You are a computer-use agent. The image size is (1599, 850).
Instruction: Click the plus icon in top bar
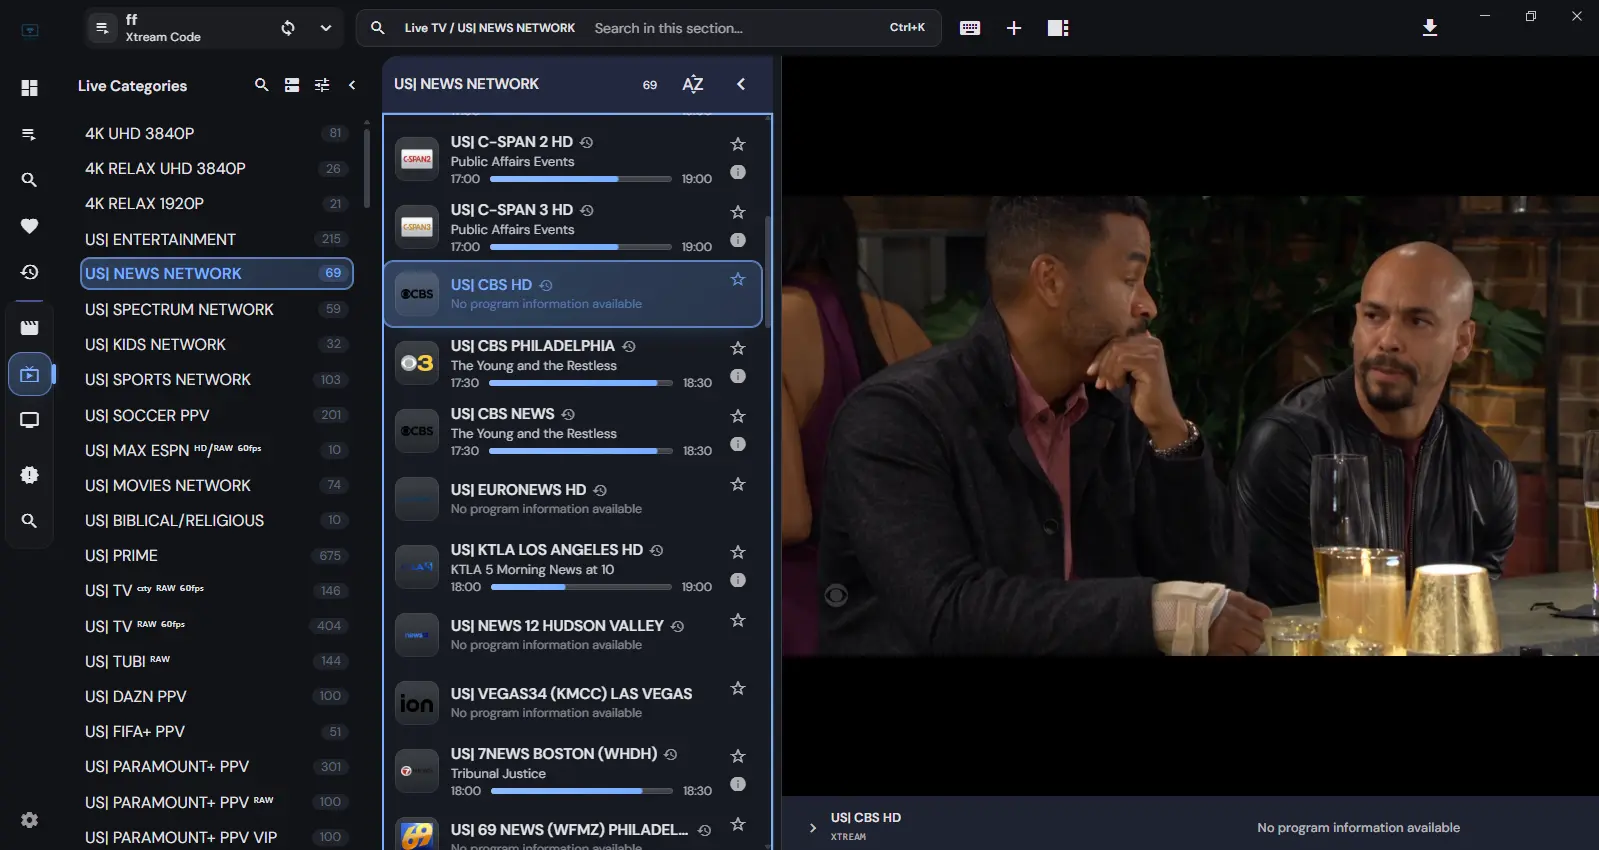(1014, 28)
